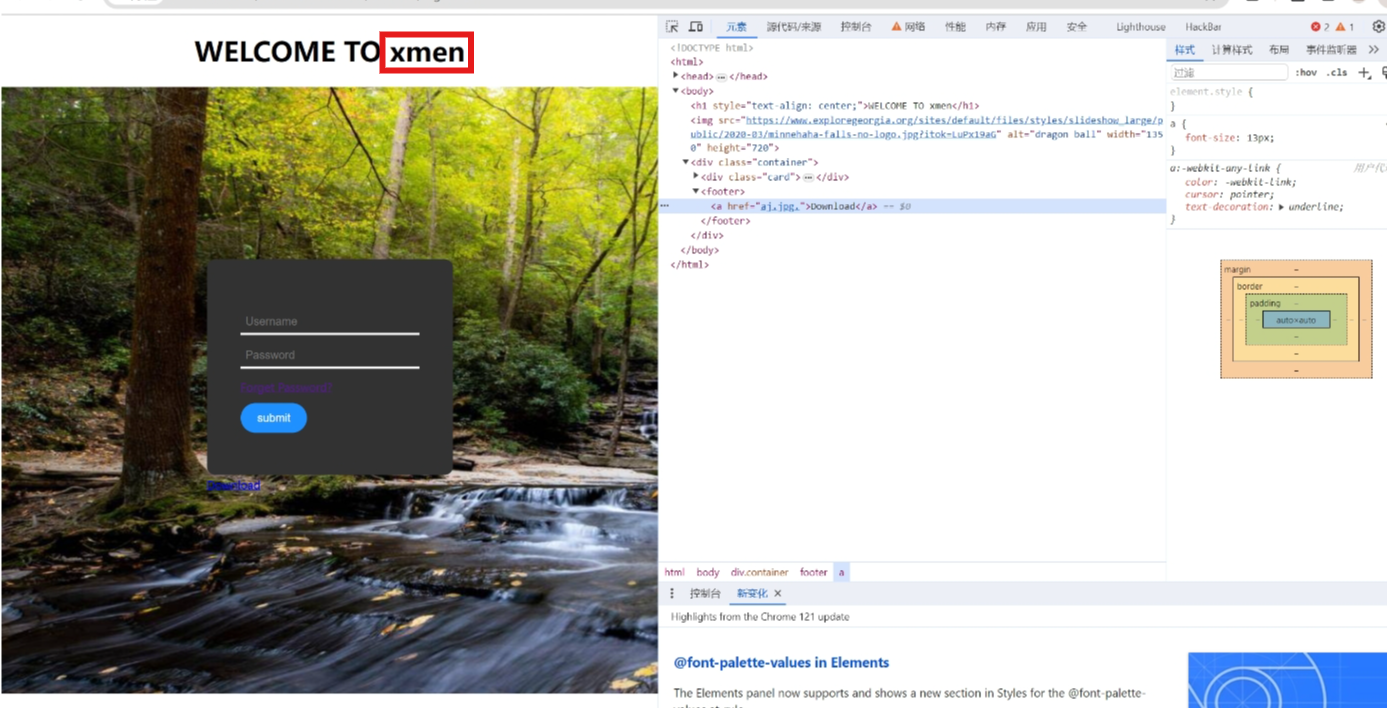
Task: Open the drawer three-dot menu
Action: [x=672, y=593]
